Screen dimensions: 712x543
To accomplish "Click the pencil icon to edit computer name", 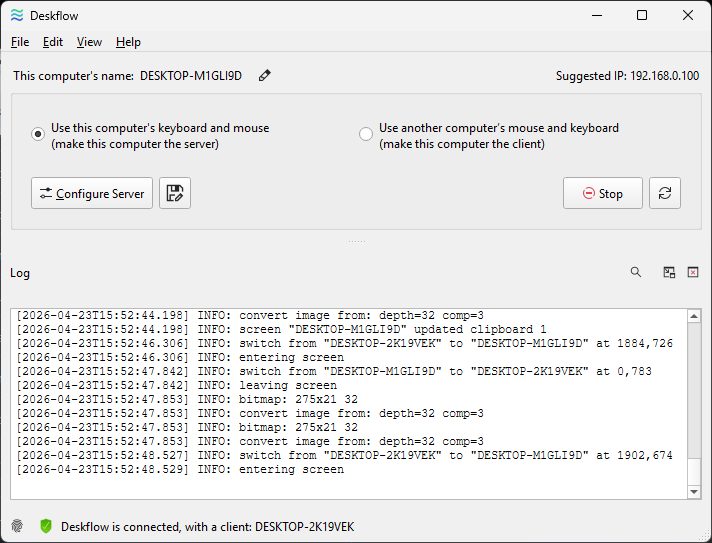I will click(265, 75).
